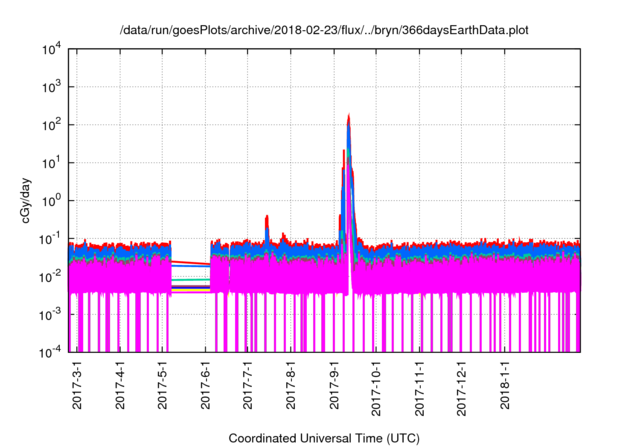
Task: Click the 2017-12-1 date tick label
Action: tap(462, 388)
